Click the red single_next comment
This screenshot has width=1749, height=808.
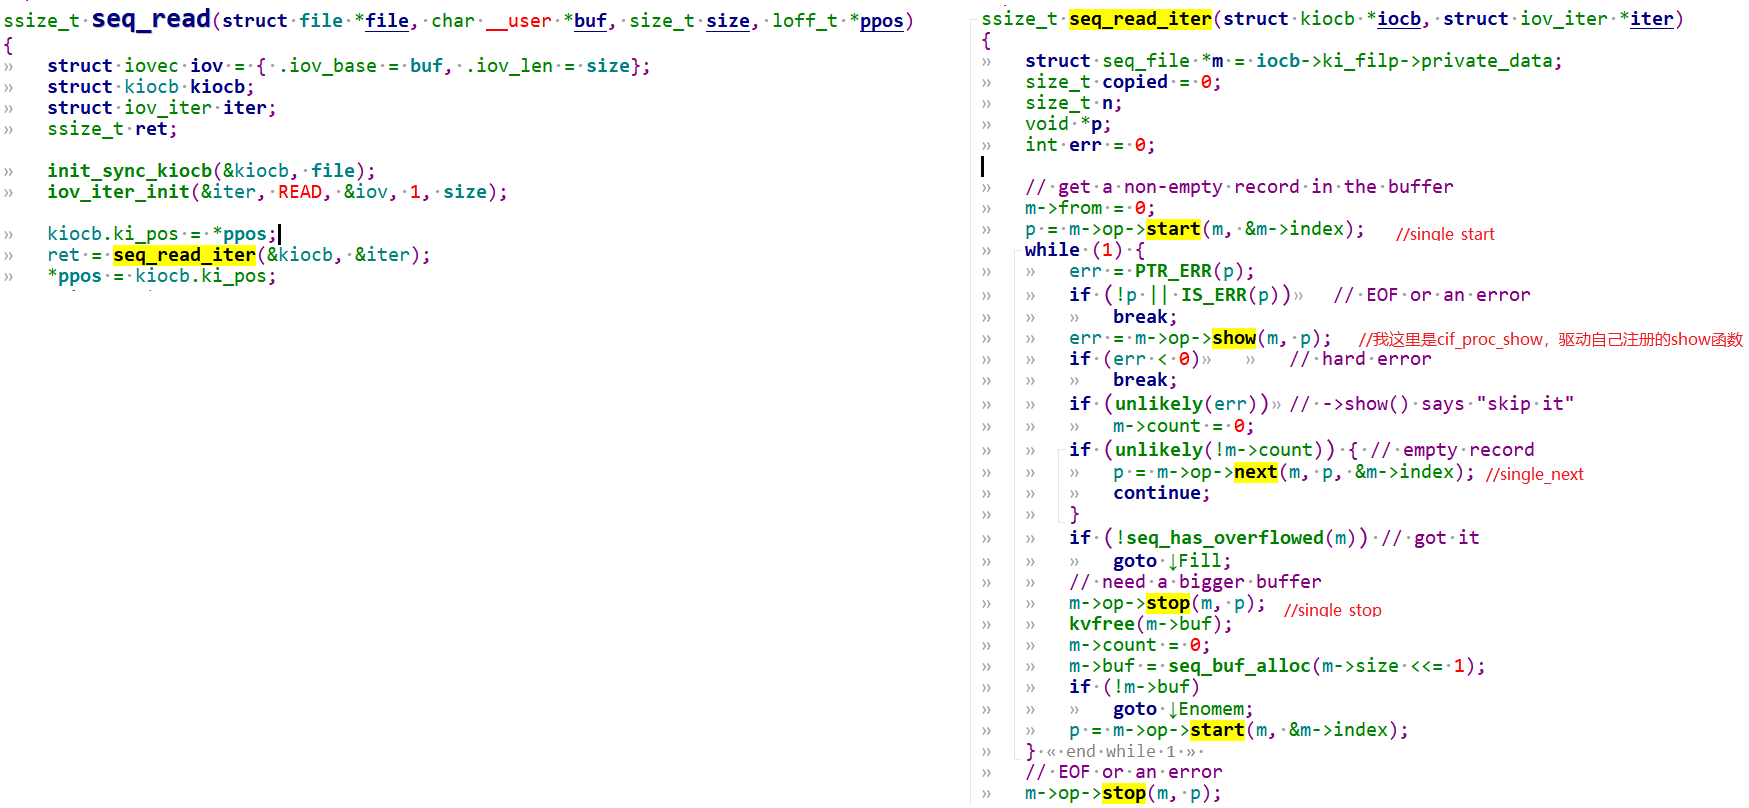1534,474
